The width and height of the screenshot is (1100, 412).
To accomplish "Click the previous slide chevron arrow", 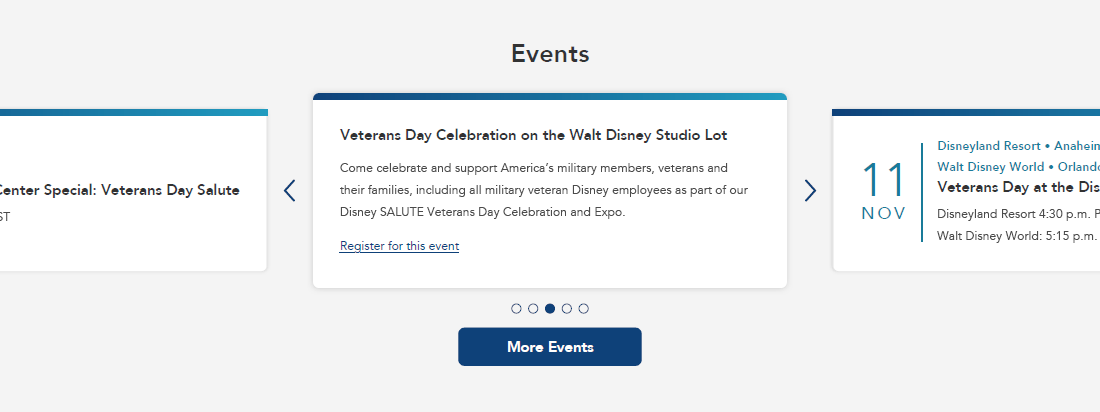I will coord(290,190).
